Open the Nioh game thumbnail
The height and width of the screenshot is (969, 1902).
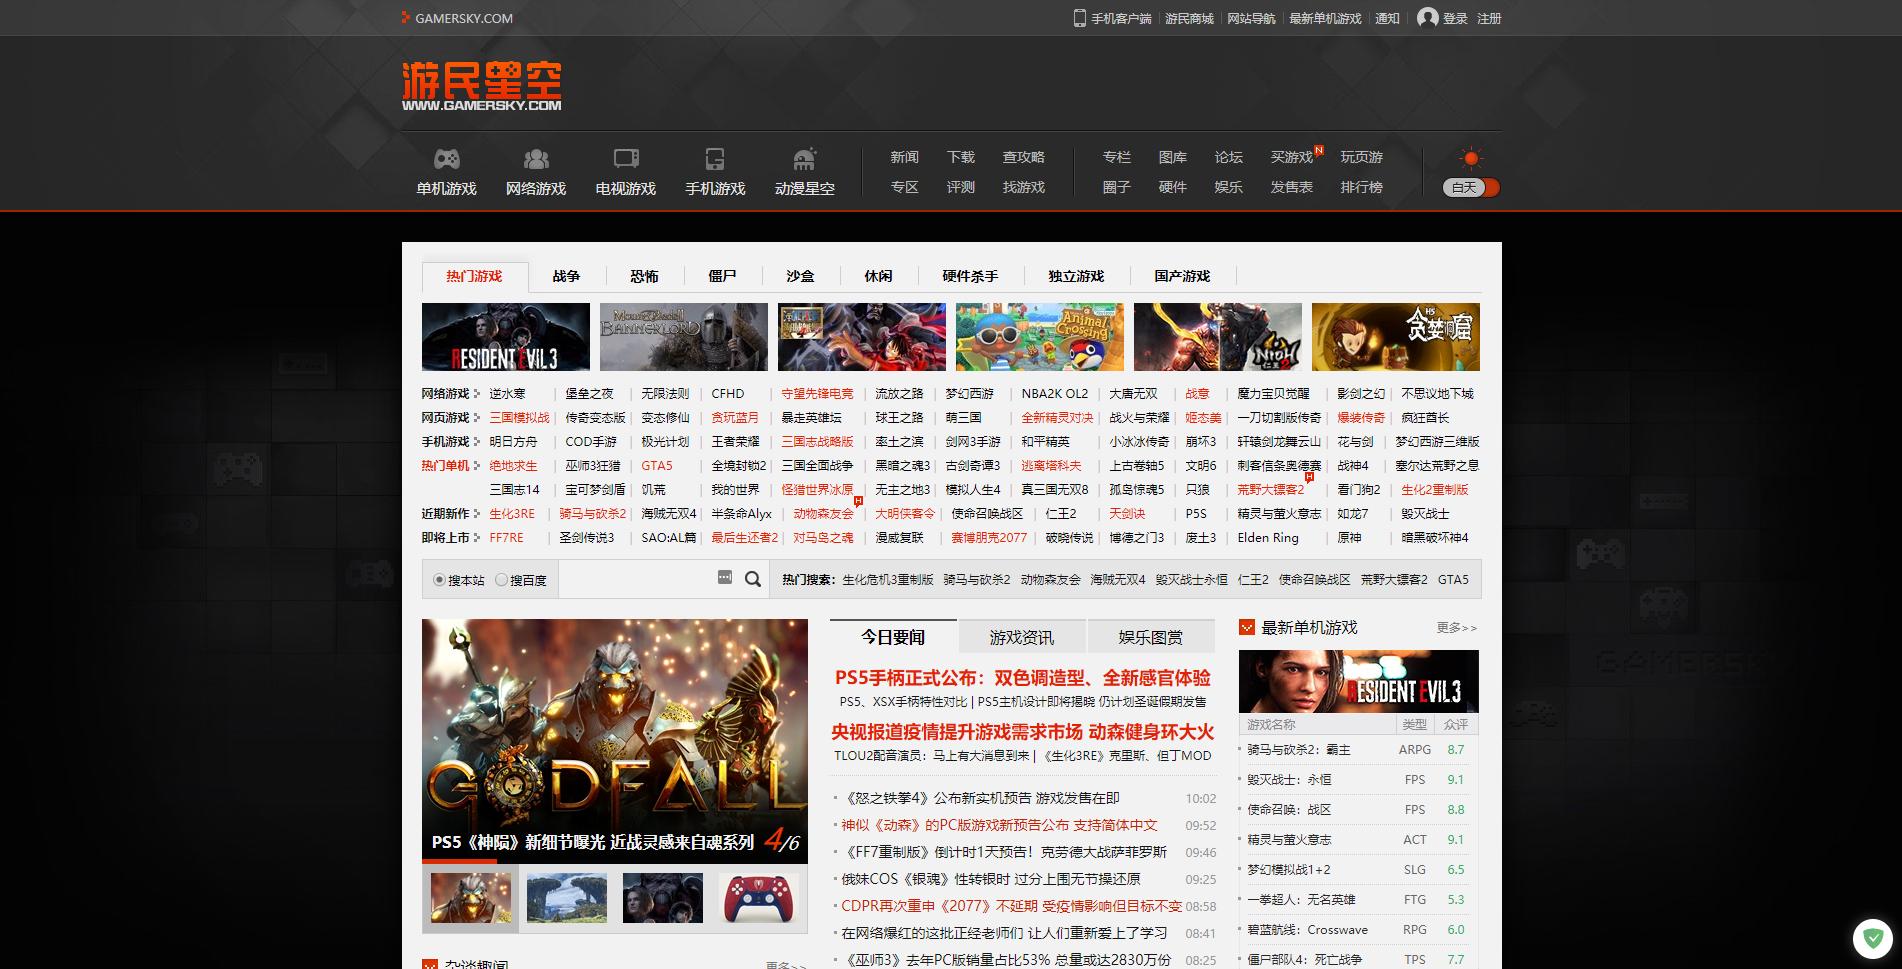click(1218, 337)
